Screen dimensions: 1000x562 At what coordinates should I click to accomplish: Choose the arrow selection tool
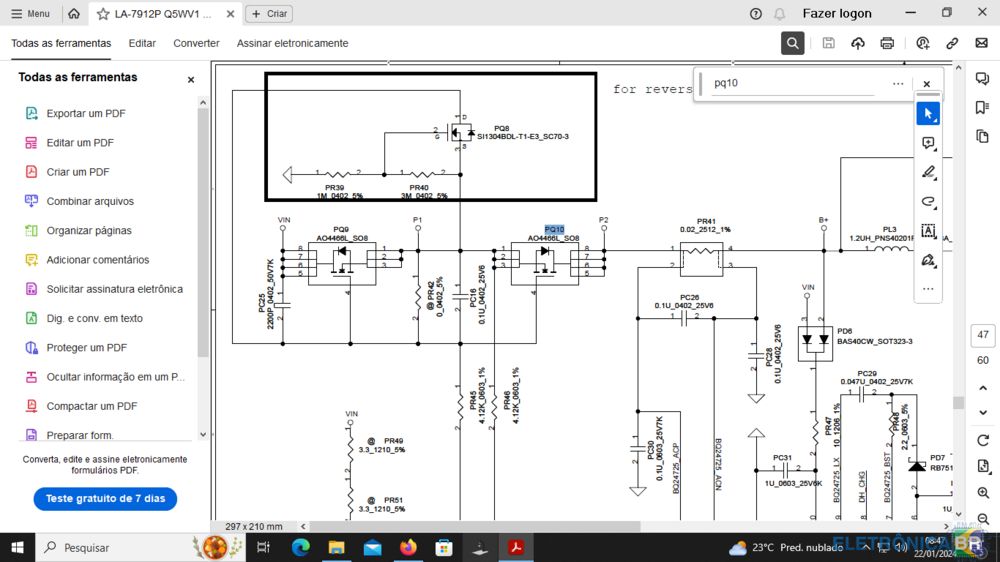click(928, 114)
